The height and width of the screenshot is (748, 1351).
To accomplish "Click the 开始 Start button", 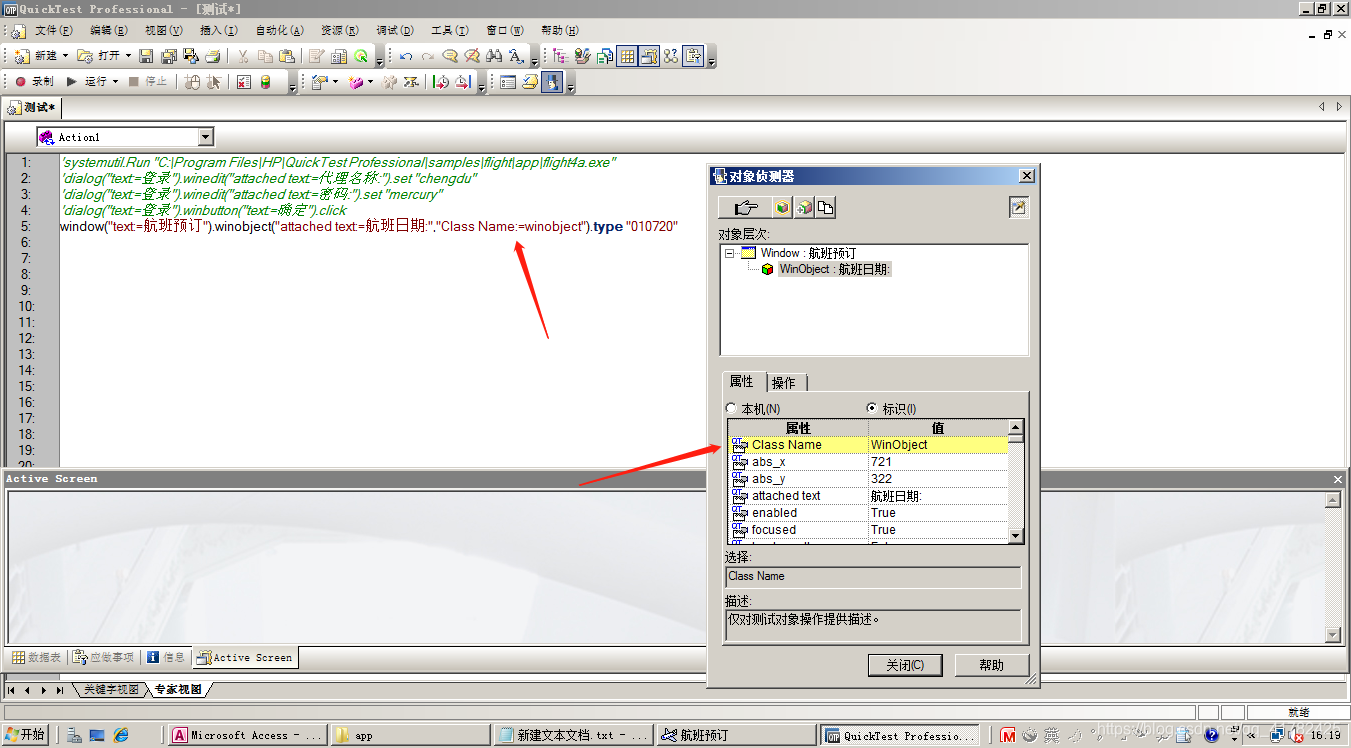I will click(x=26, y=735).
